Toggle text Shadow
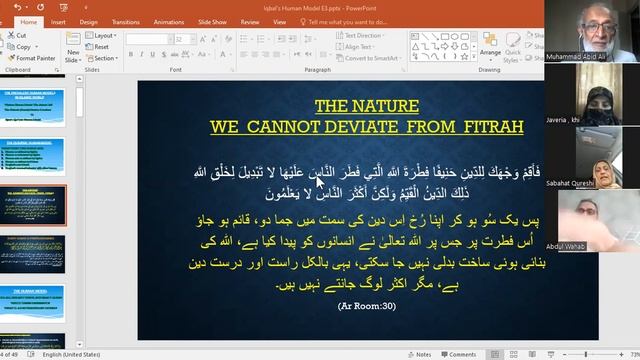 (164, 54)
